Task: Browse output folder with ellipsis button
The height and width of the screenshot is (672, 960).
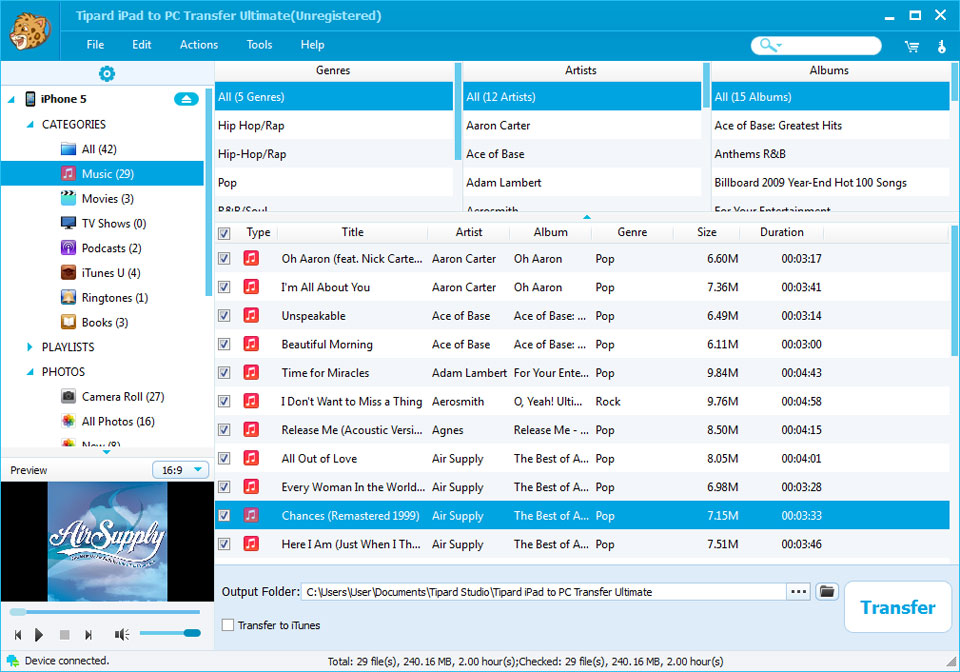Action: [798, 591]
